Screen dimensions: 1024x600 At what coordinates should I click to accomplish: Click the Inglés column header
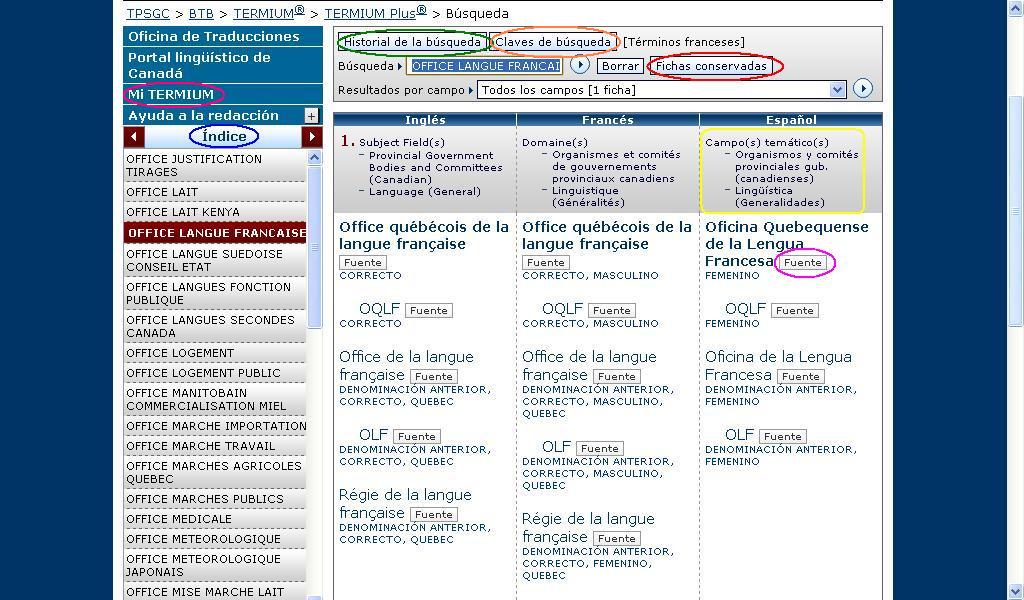425,120
